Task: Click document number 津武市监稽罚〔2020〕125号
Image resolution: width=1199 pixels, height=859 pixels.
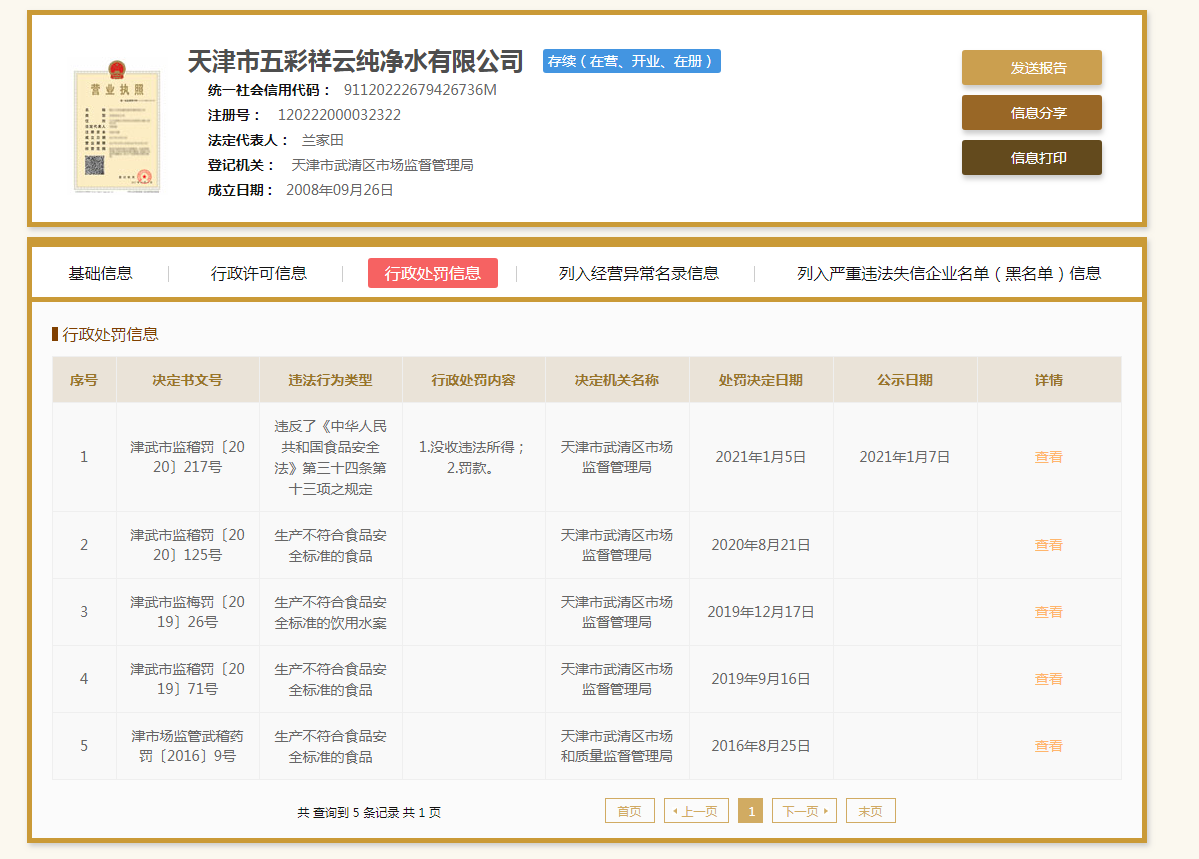Action: (187, 545)
